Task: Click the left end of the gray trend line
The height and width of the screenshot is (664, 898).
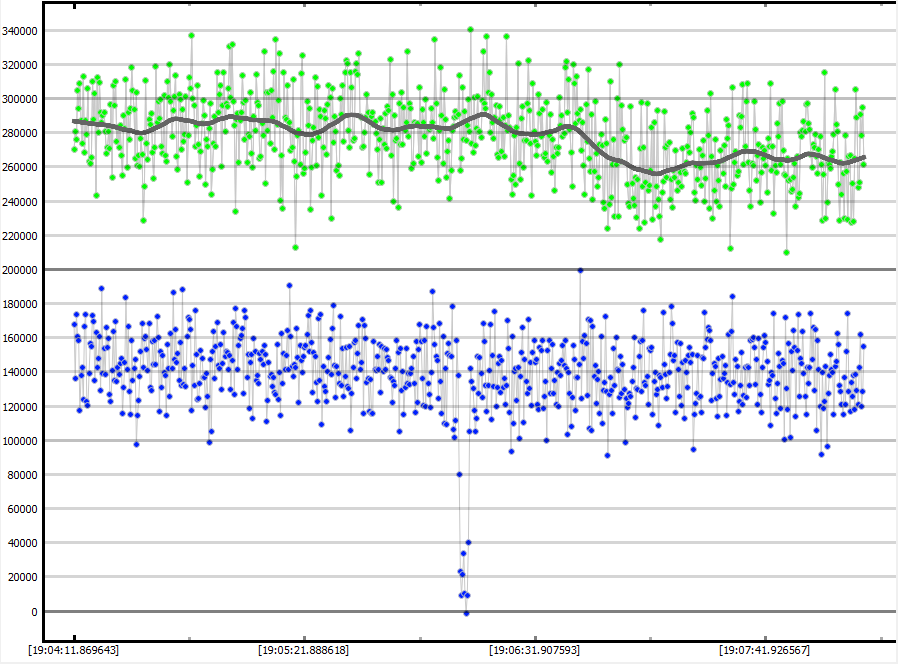Action: [x=74, y=121]
